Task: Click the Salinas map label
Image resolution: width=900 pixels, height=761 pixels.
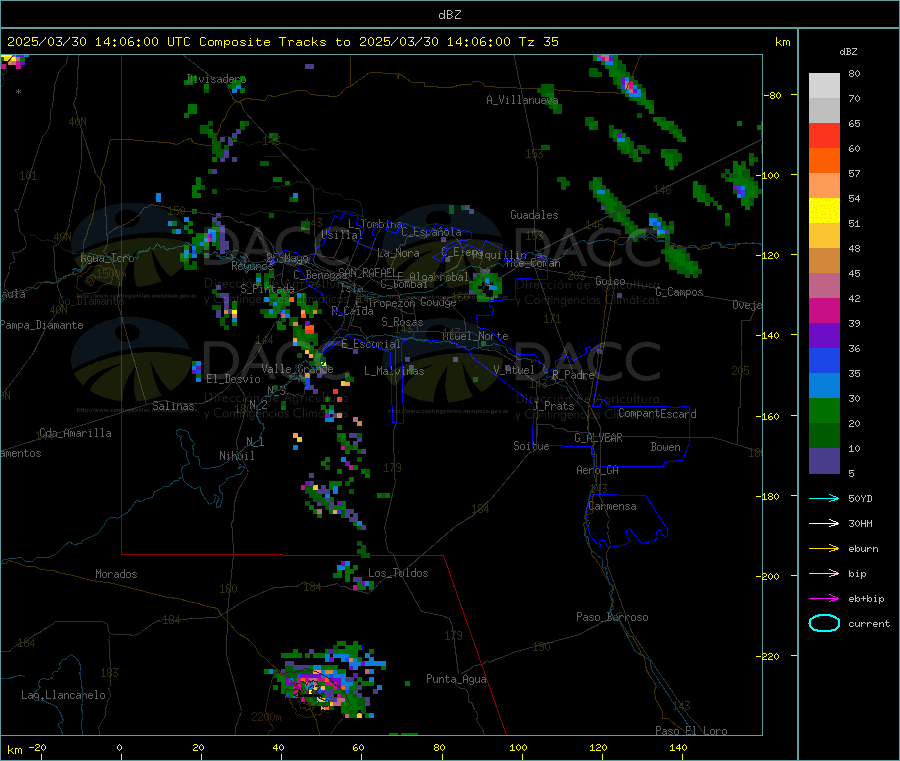Action: click(x=173, y=406)
